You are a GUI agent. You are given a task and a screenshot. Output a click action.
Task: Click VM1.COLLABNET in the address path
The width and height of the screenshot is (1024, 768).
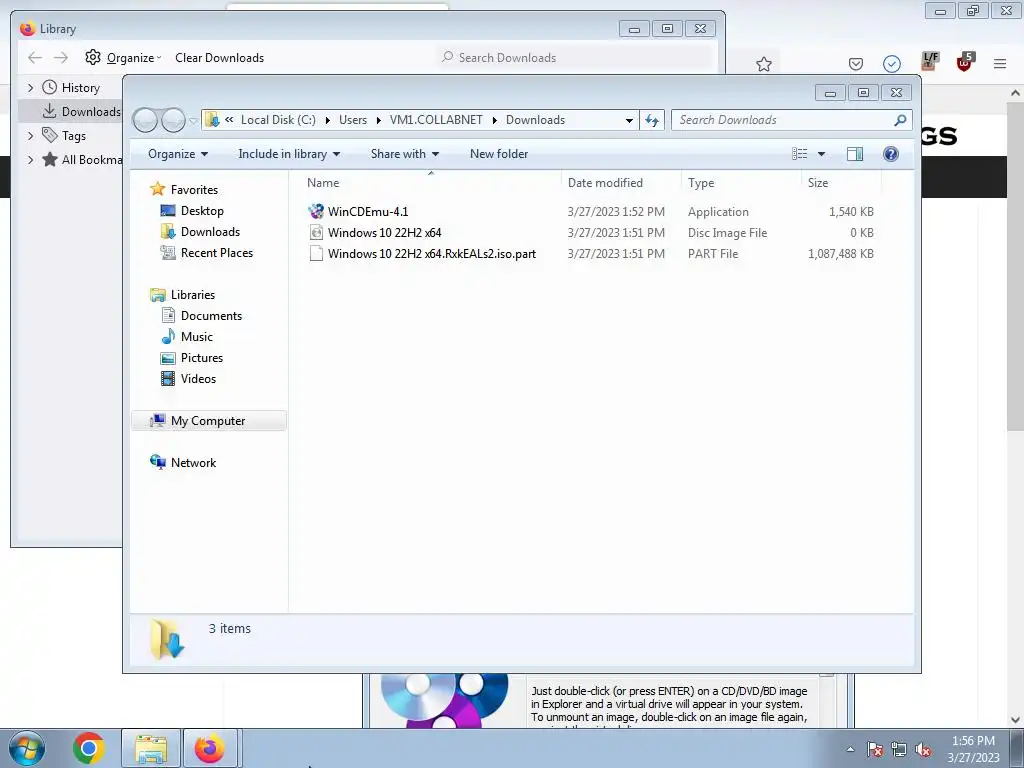point(436,120)
